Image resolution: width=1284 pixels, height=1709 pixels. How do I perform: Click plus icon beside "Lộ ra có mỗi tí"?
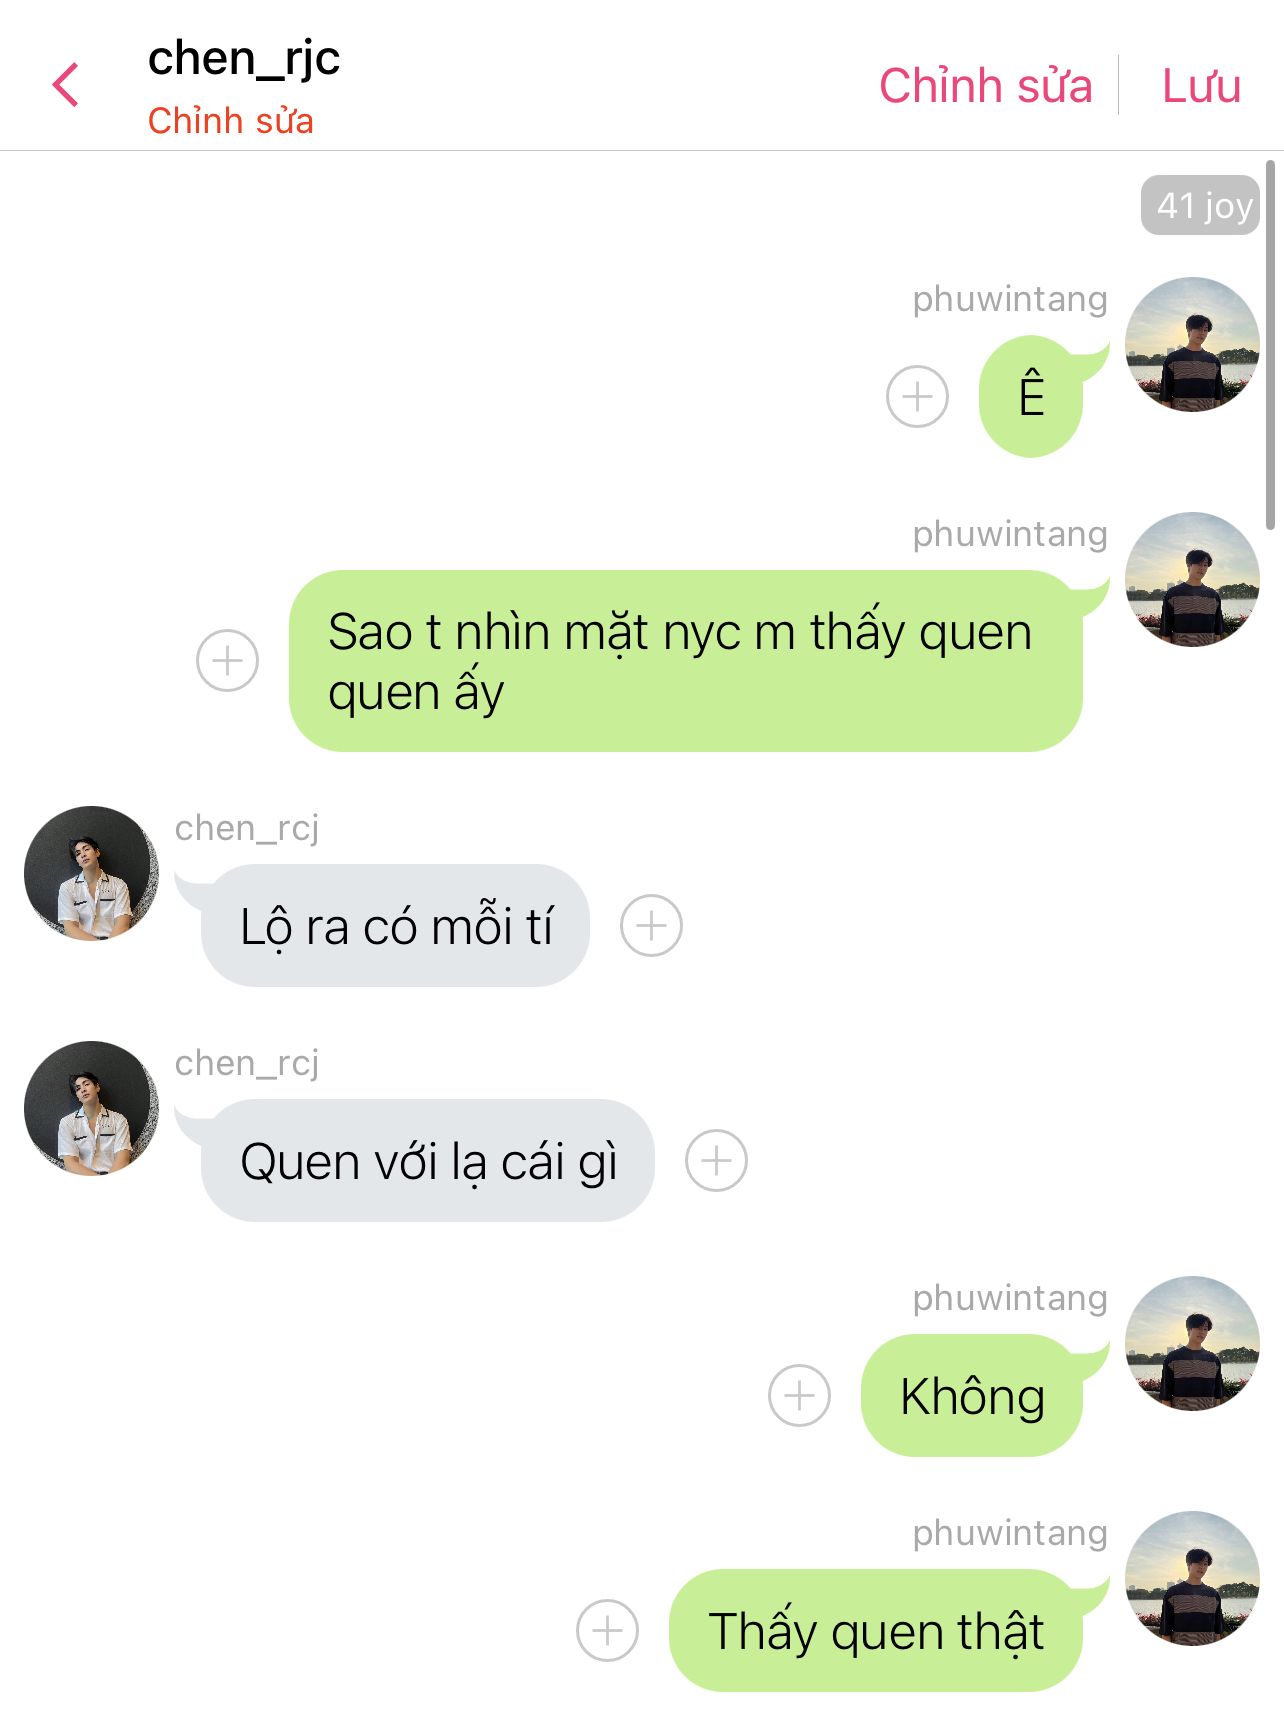click(x=651, y=925)
